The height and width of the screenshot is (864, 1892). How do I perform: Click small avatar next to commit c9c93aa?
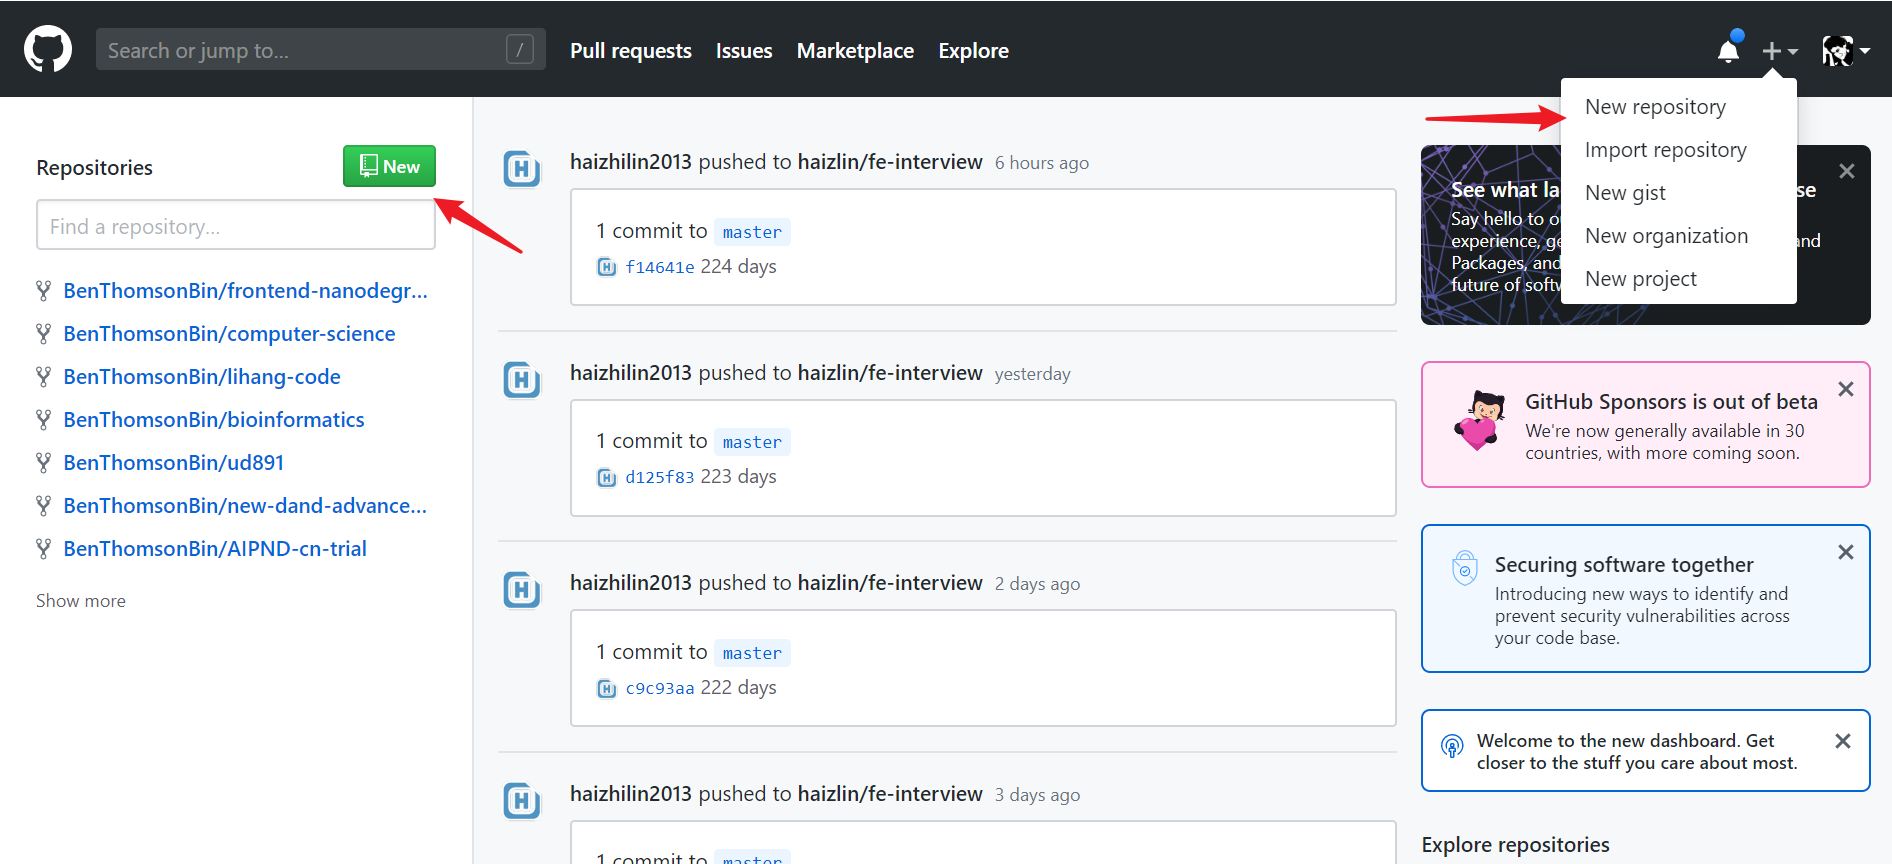pos(606,688)
